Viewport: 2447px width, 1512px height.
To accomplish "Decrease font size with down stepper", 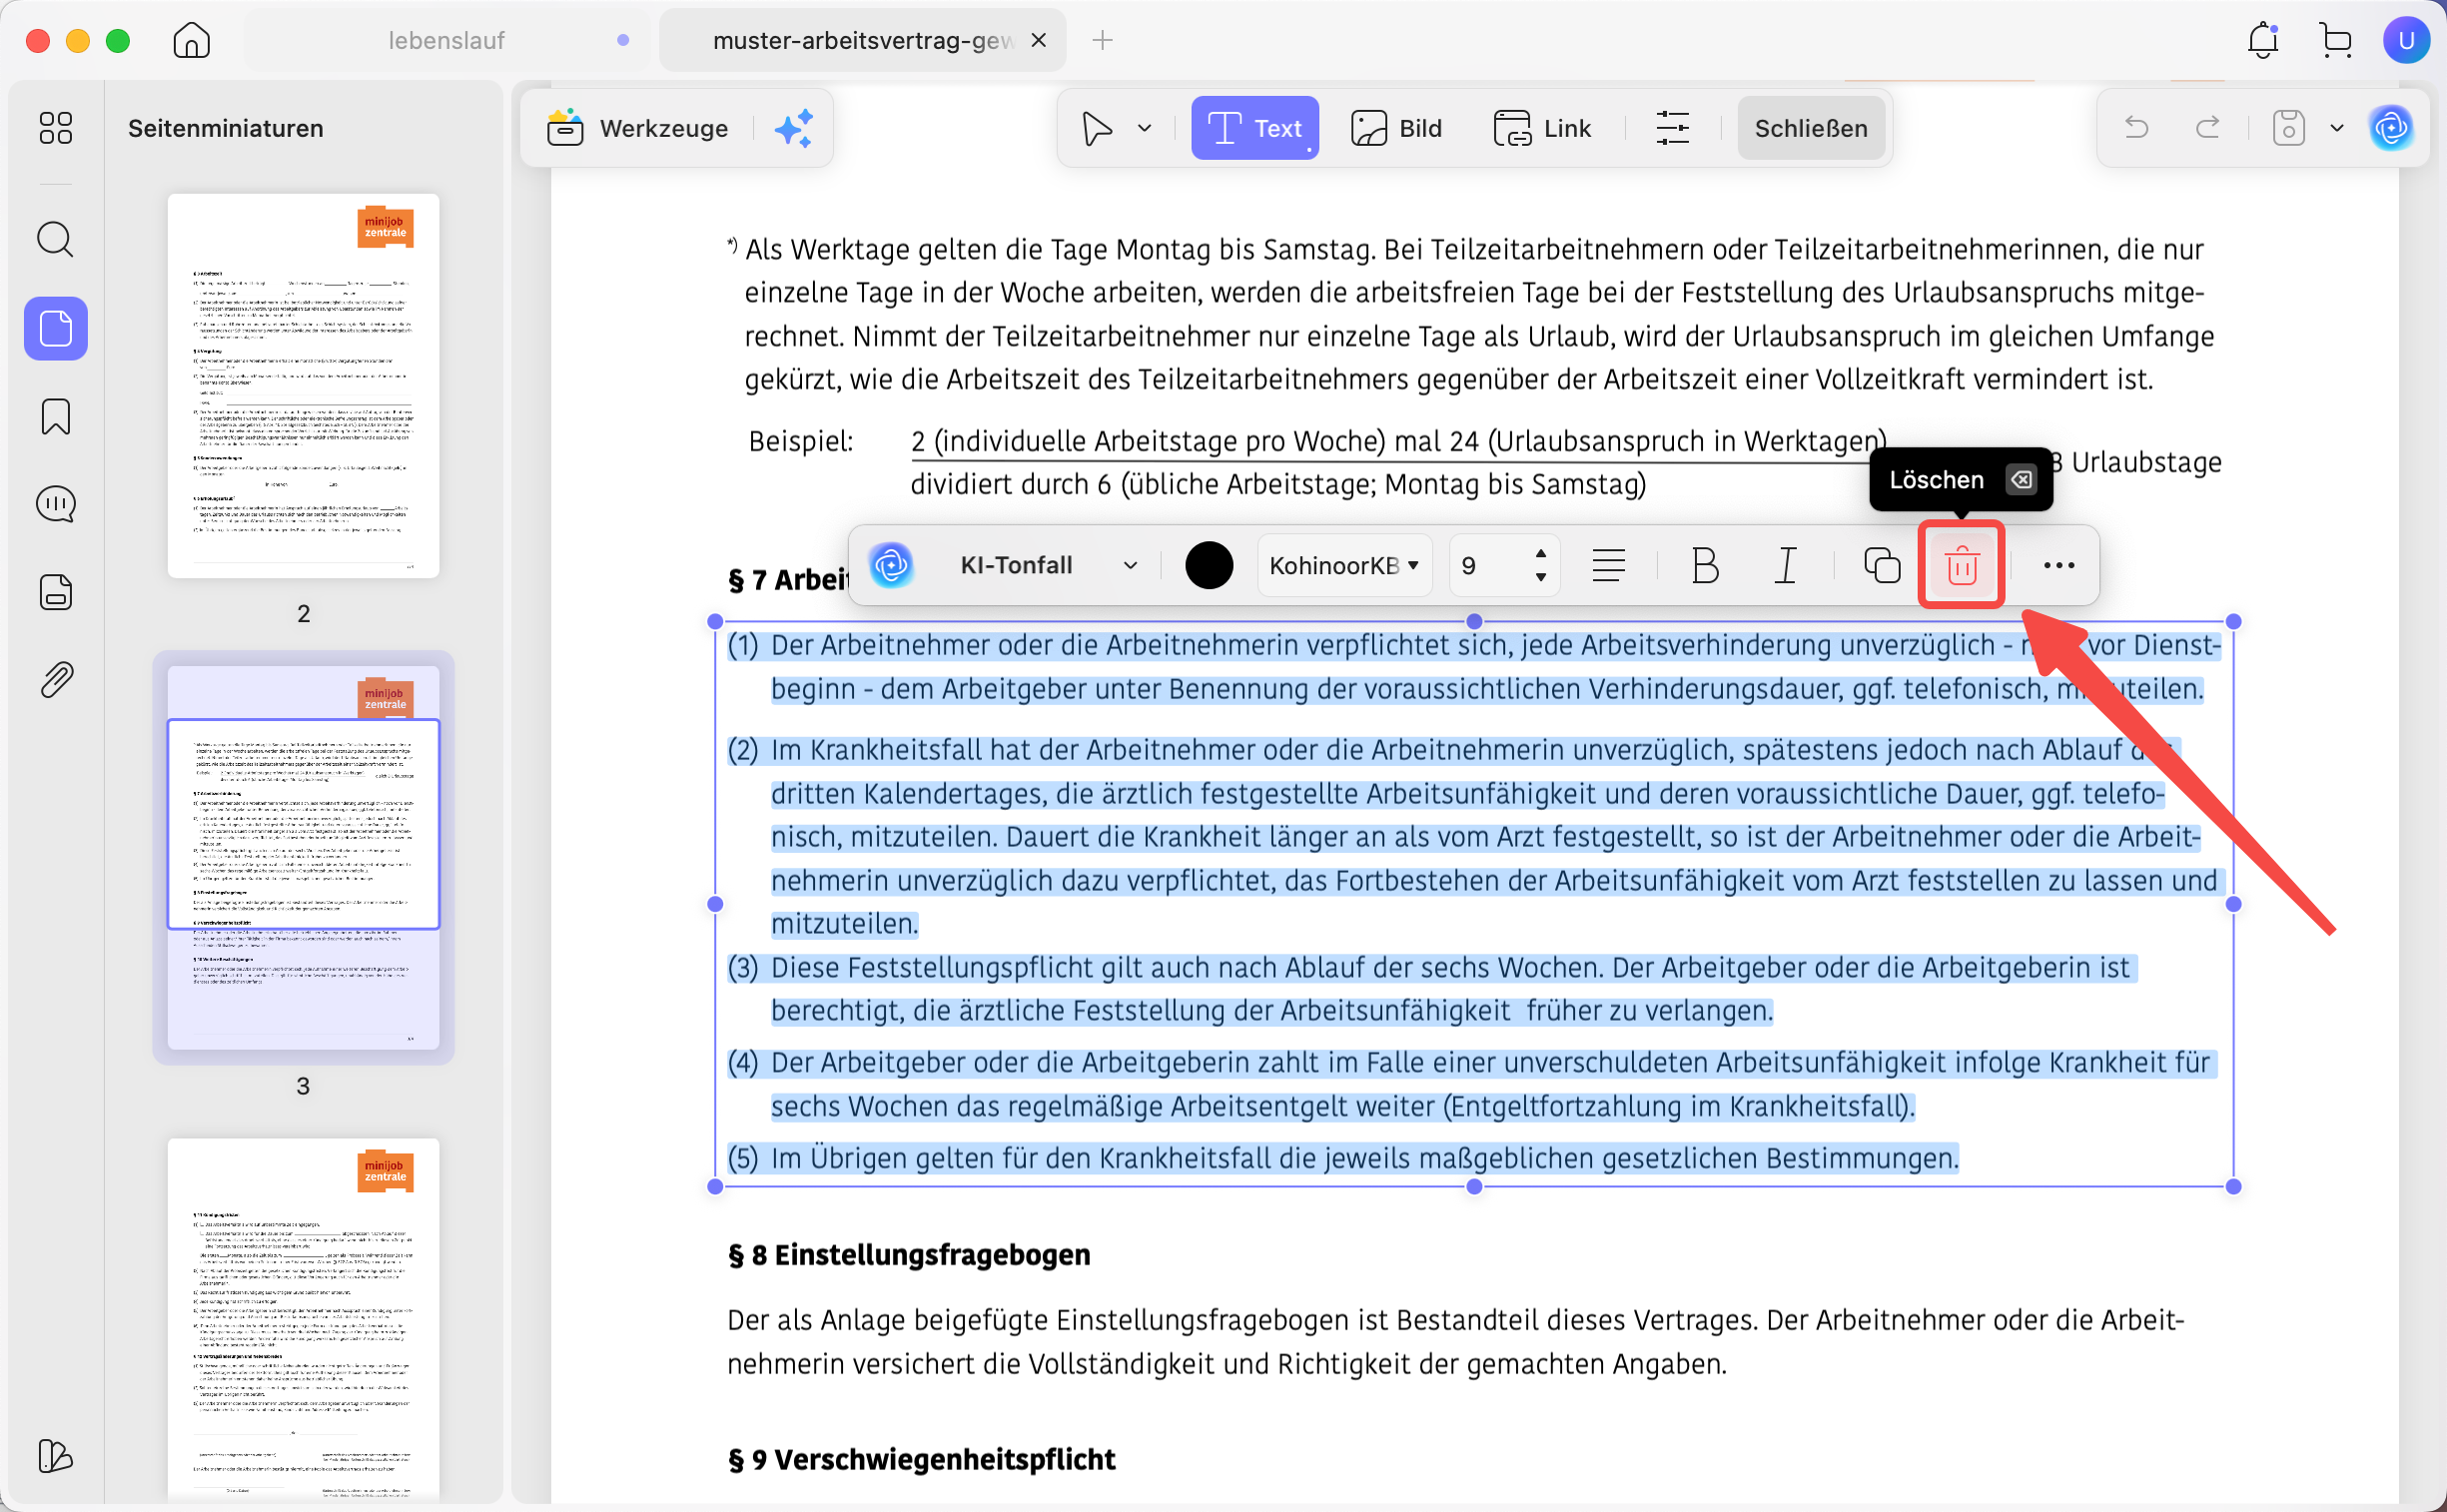I will click(x=1541, y=577).
